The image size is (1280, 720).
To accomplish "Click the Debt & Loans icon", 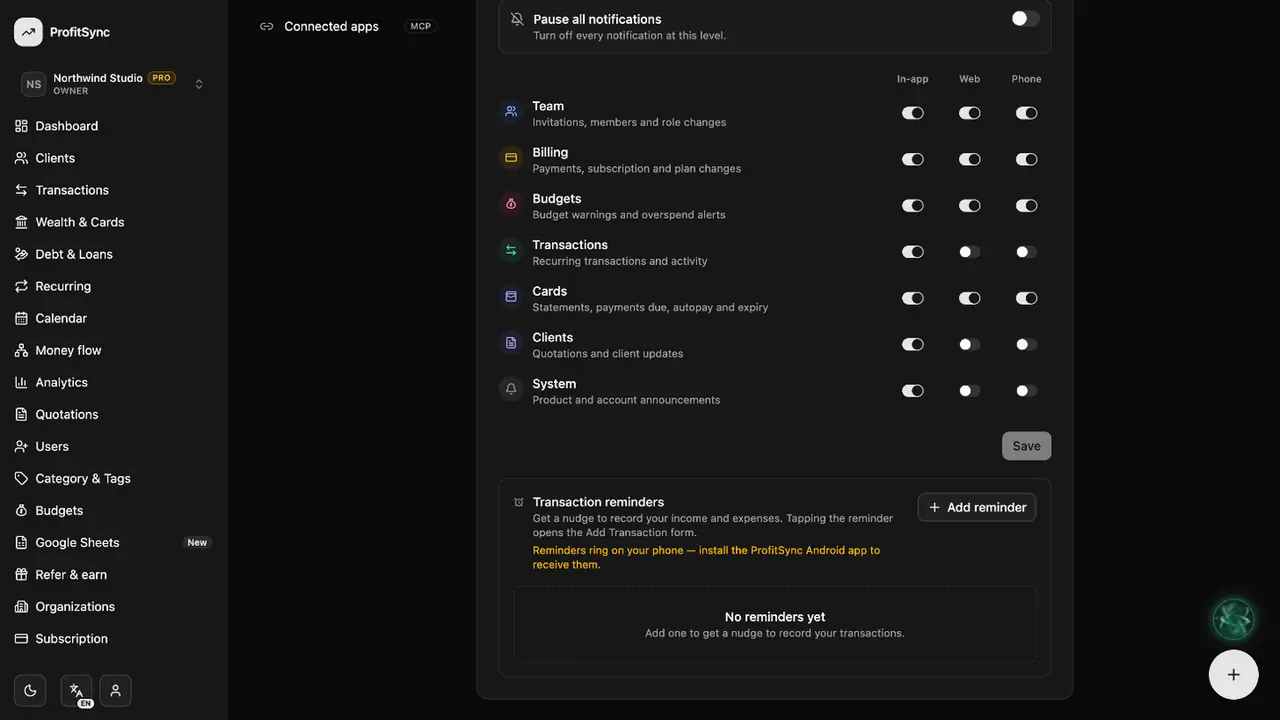I will point(21,254).
